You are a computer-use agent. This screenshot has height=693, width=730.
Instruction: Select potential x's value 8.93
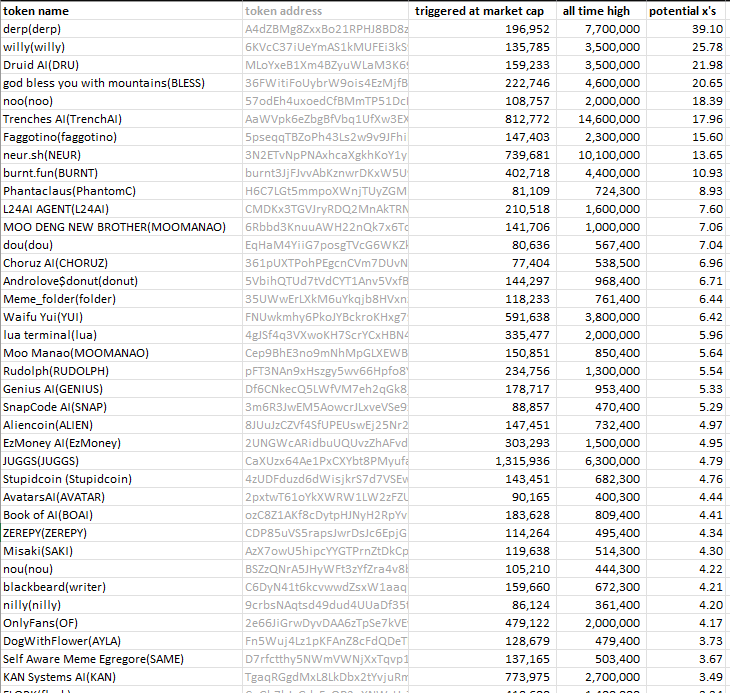pos(686,191)
